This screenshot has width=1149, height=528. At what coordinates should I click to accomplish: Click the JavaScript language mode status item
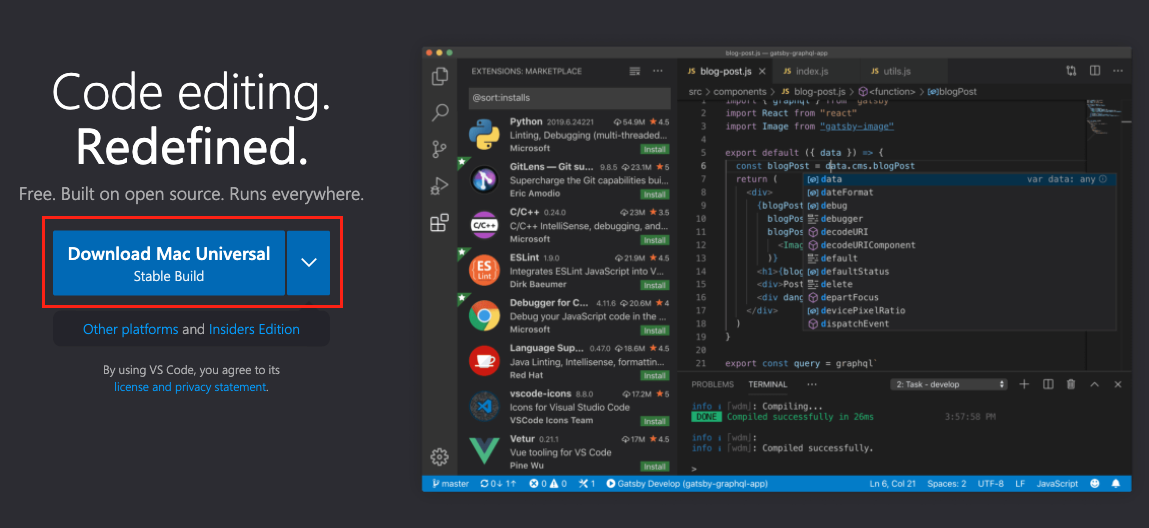[x=1057, y=484]
